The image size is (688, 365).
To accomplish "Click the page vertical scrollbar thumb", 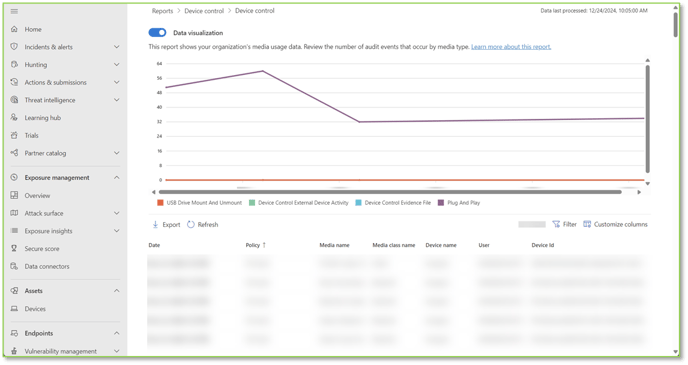I will 676,24.
